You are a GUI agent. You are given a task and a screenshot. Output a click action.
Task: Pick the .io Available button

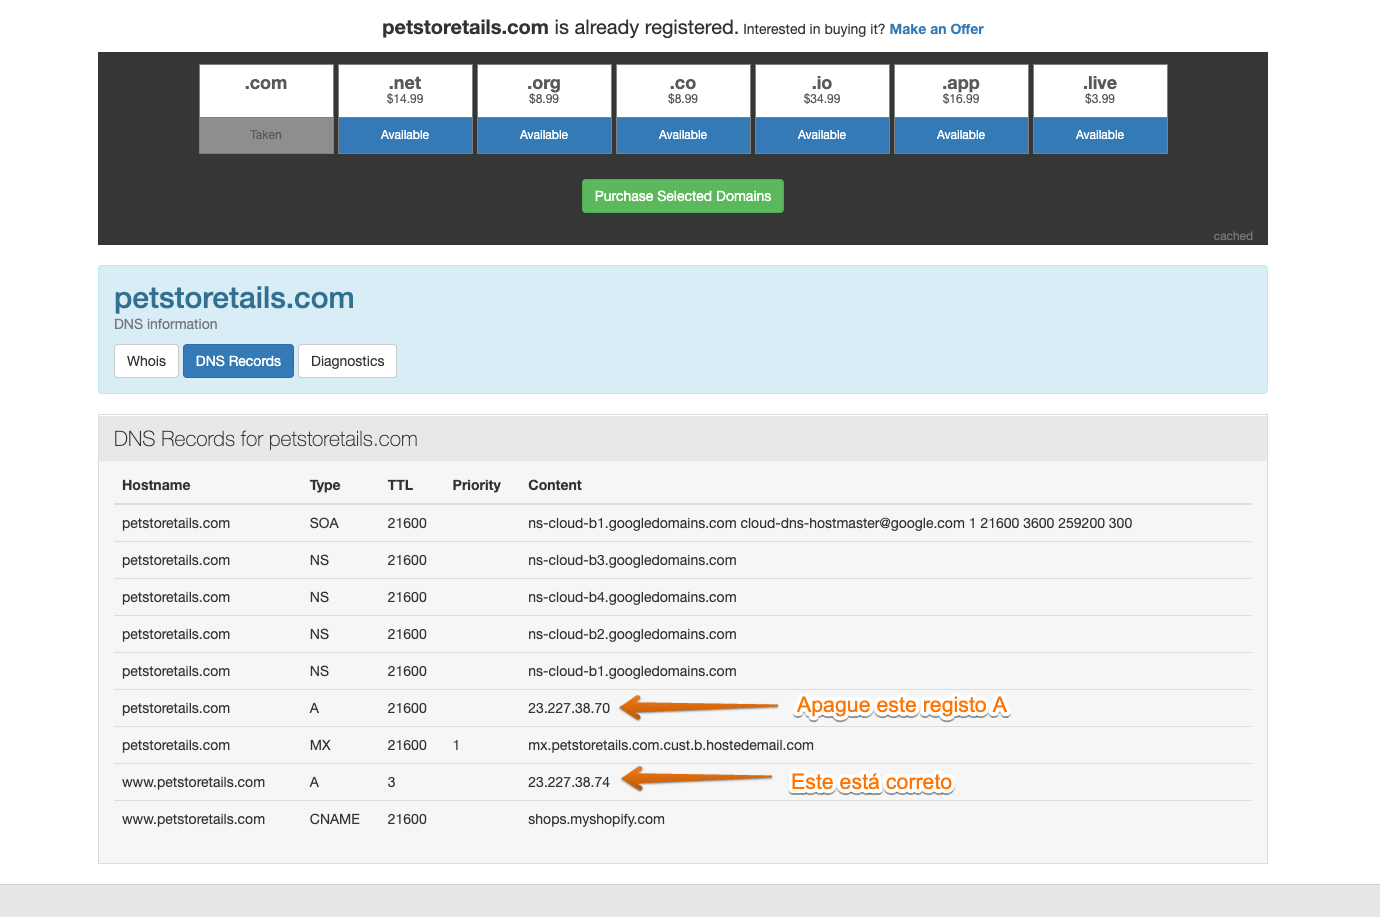[x=822, y=135]
